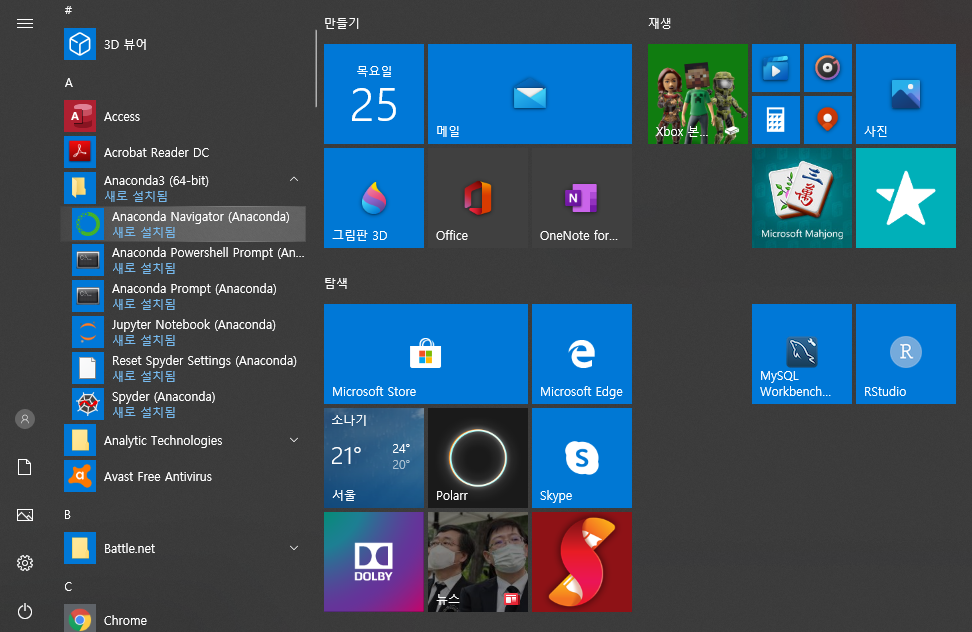Screen dimensions: 972x632
Task: Open the Office tile
Action: 478,198
